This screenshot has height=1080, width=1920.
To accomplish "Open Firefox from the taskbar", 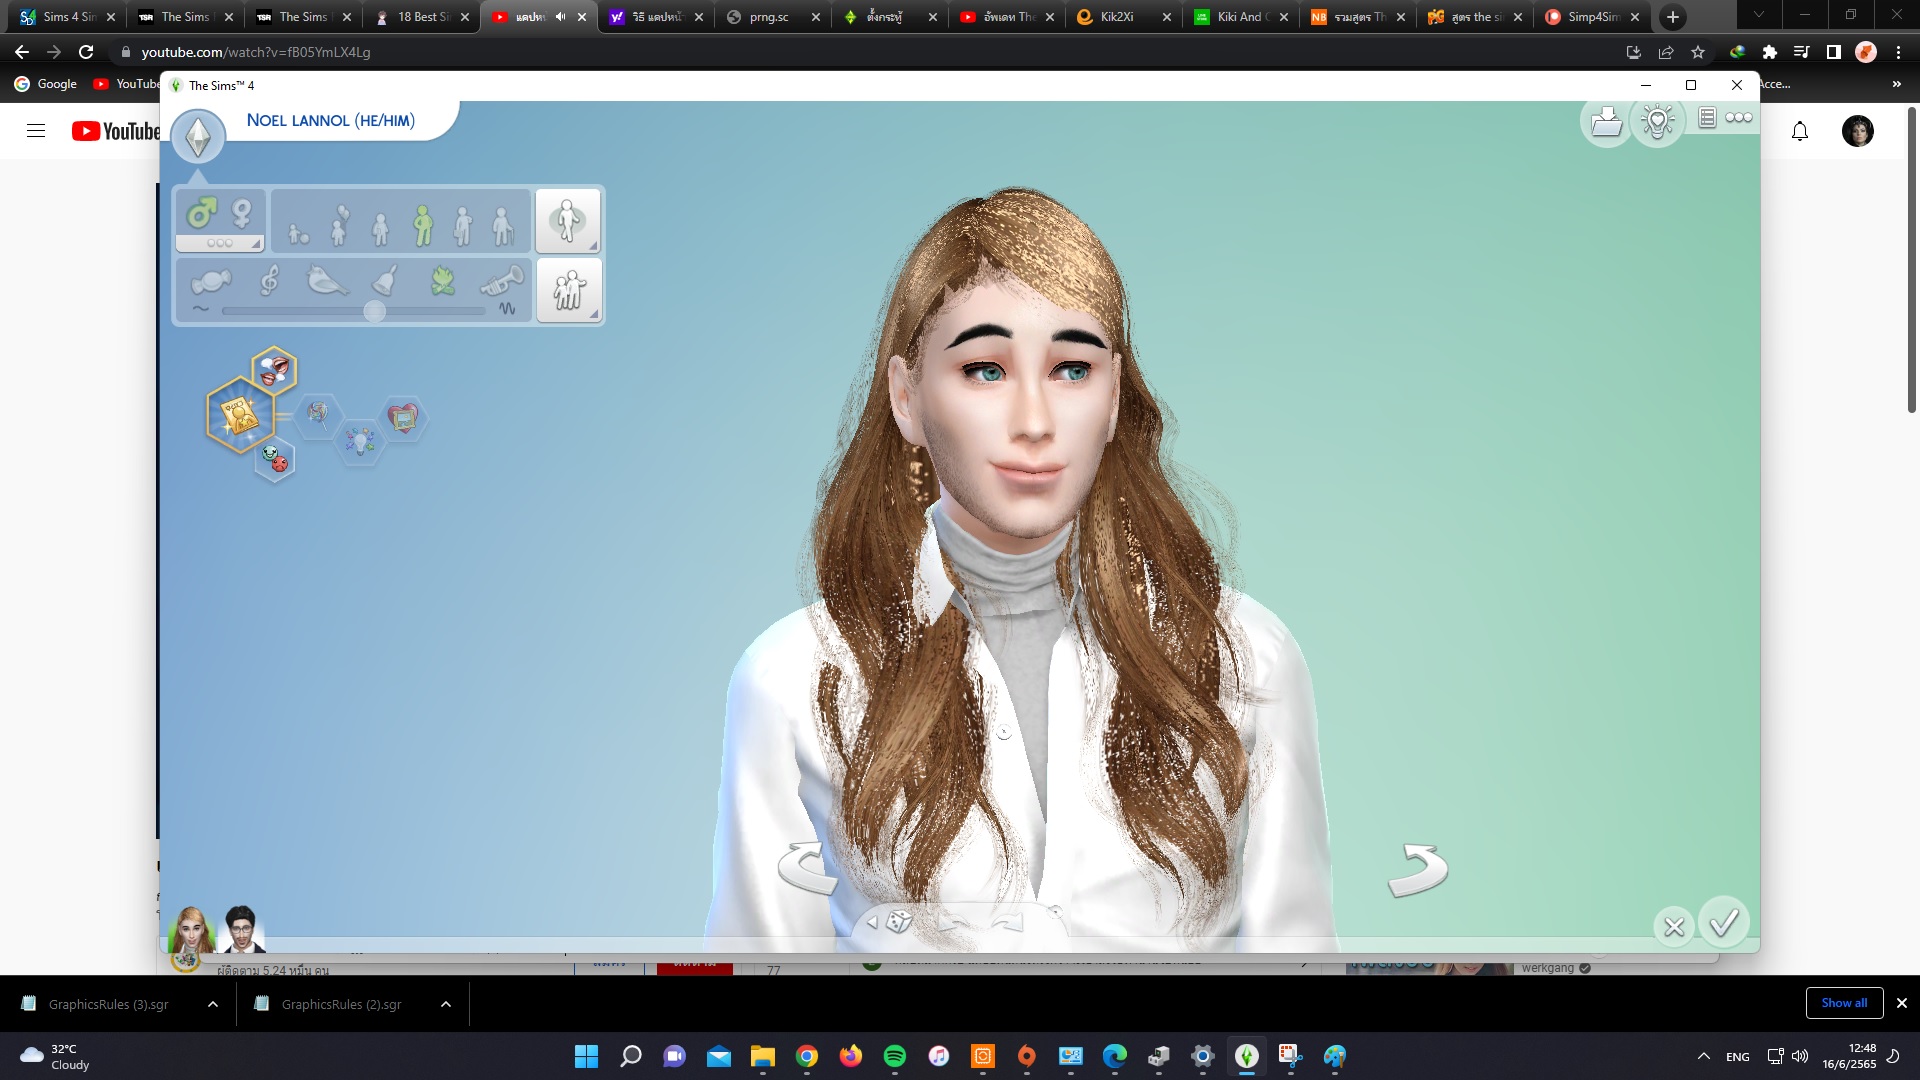I will pos(851,1056).
